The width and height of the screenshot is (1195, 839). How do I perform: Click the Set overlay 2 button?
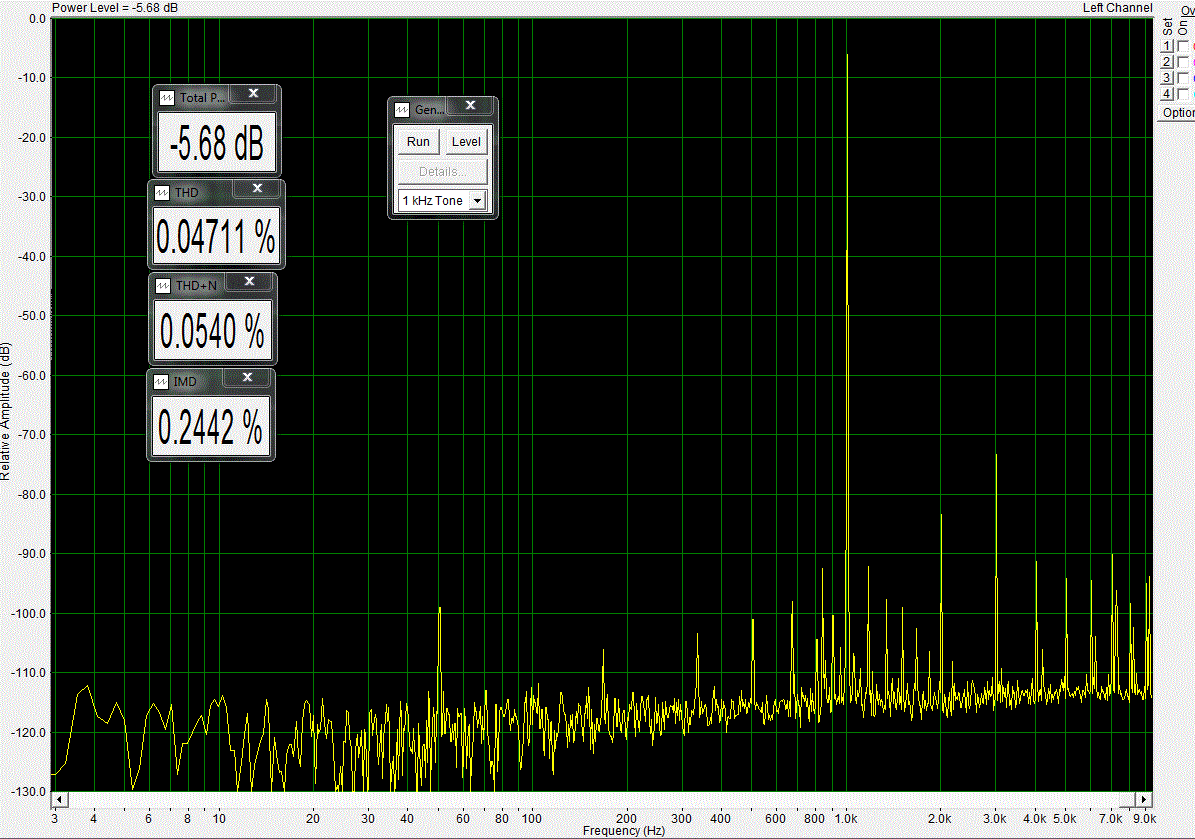click(x=1167, y=62)
